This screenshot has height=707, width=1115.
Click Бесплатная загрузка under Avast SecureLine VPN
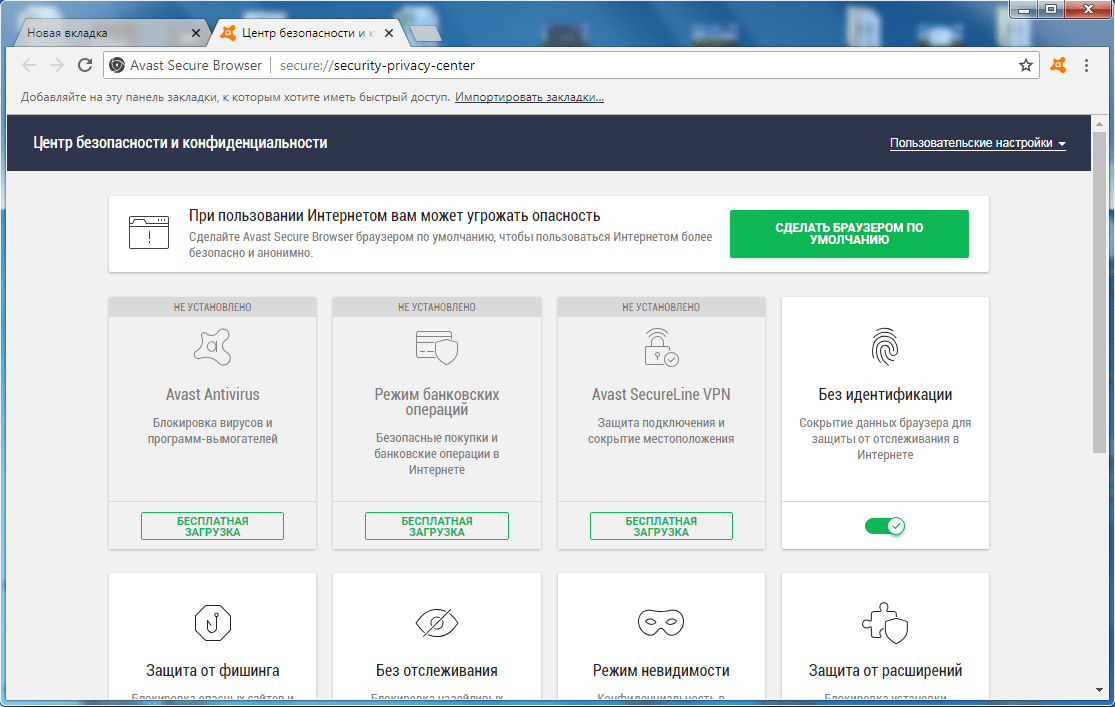coord(661,526)
